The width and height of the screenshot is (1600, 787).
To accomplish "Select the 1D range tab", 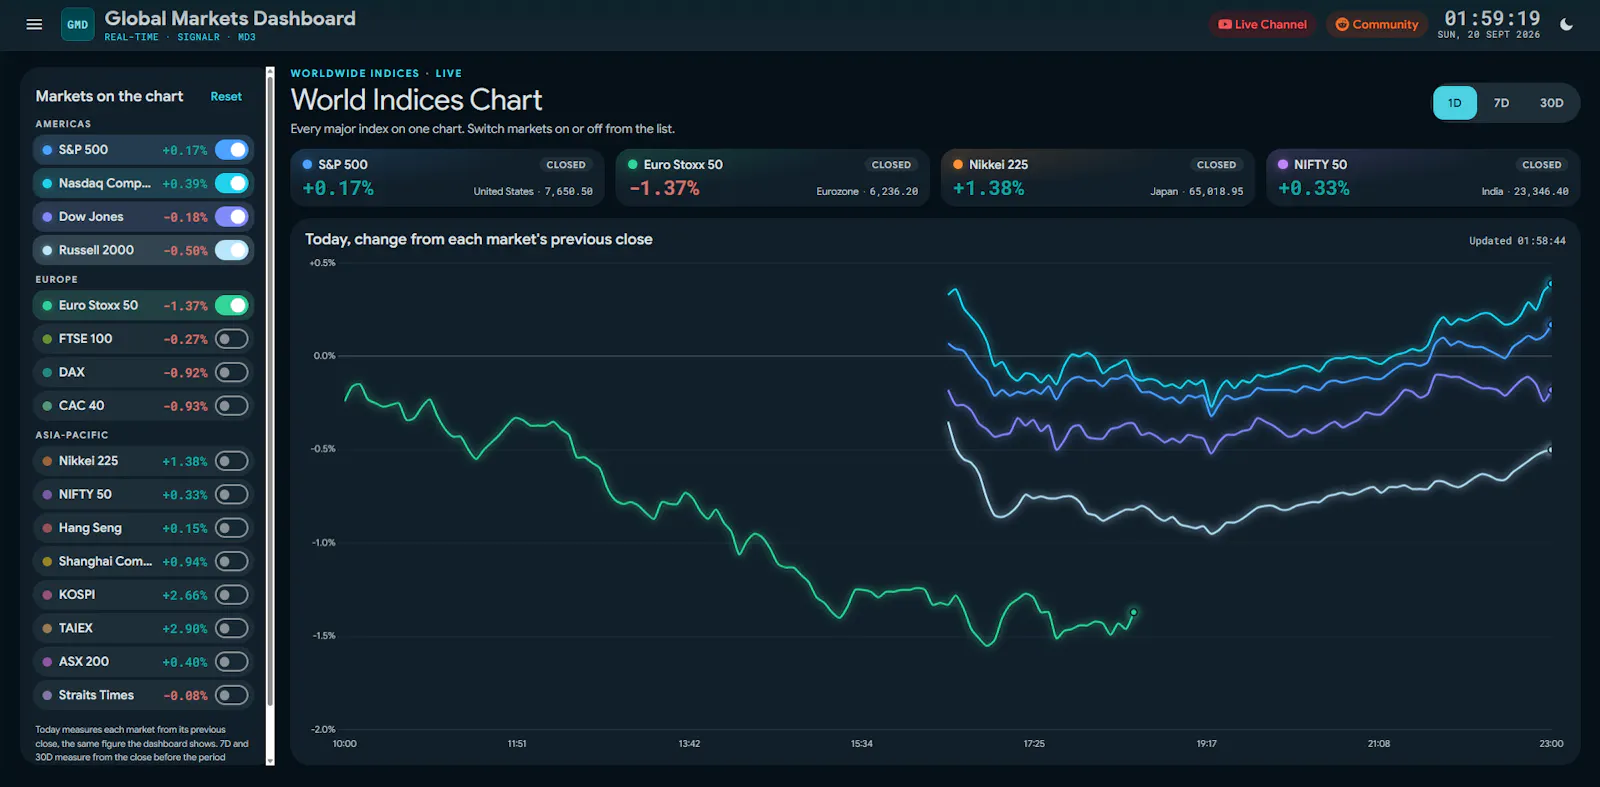I will click(1454, 103).
